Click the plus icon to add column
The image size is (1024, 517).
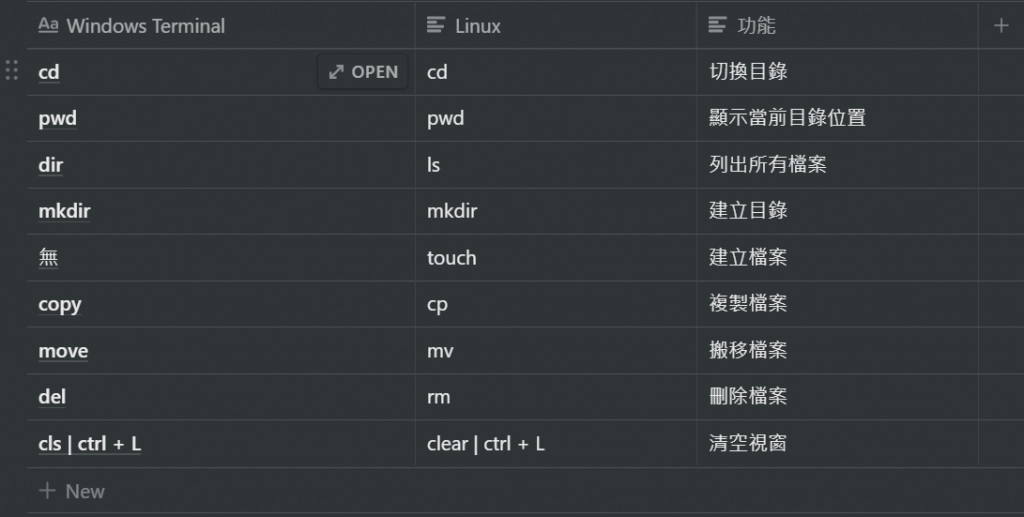(1000, 25)
